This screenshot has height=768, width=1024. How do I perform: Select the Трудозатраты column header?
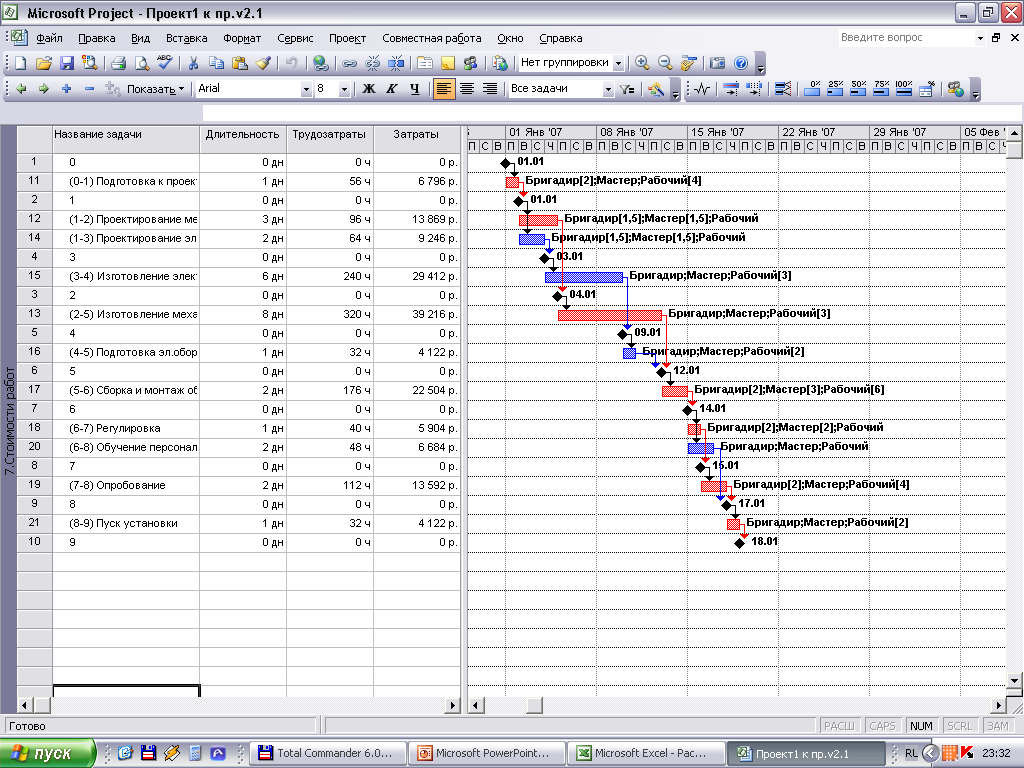coord(329,135)
